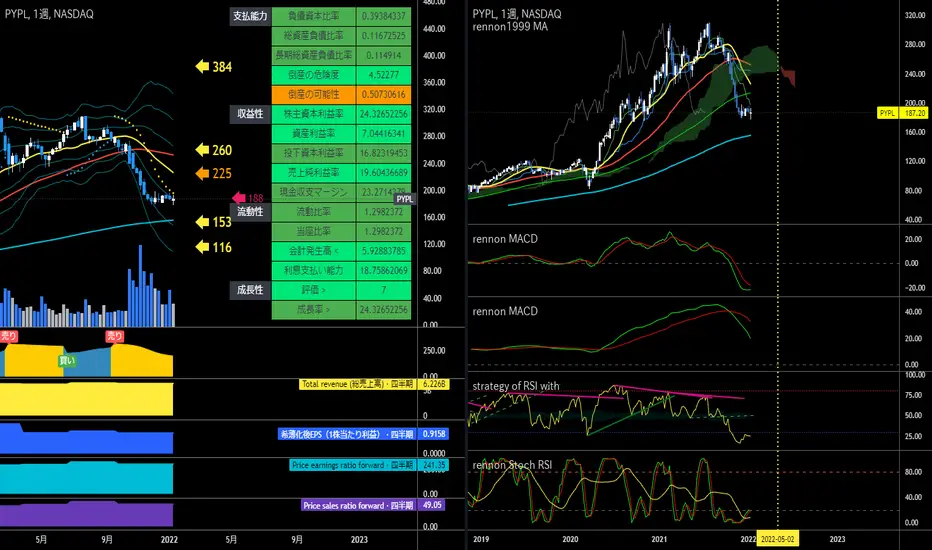This screenshot has width=932, height=550.
Task: Open the rennon1999 MA indicator legend
Action: click(x=510, y=27)
